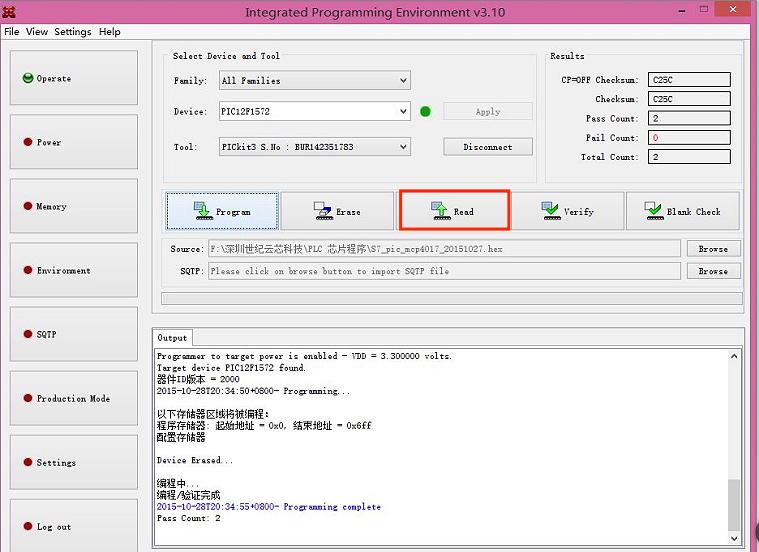
Task: Click the red dot beside Log out
Action: [x=28, y=526]
